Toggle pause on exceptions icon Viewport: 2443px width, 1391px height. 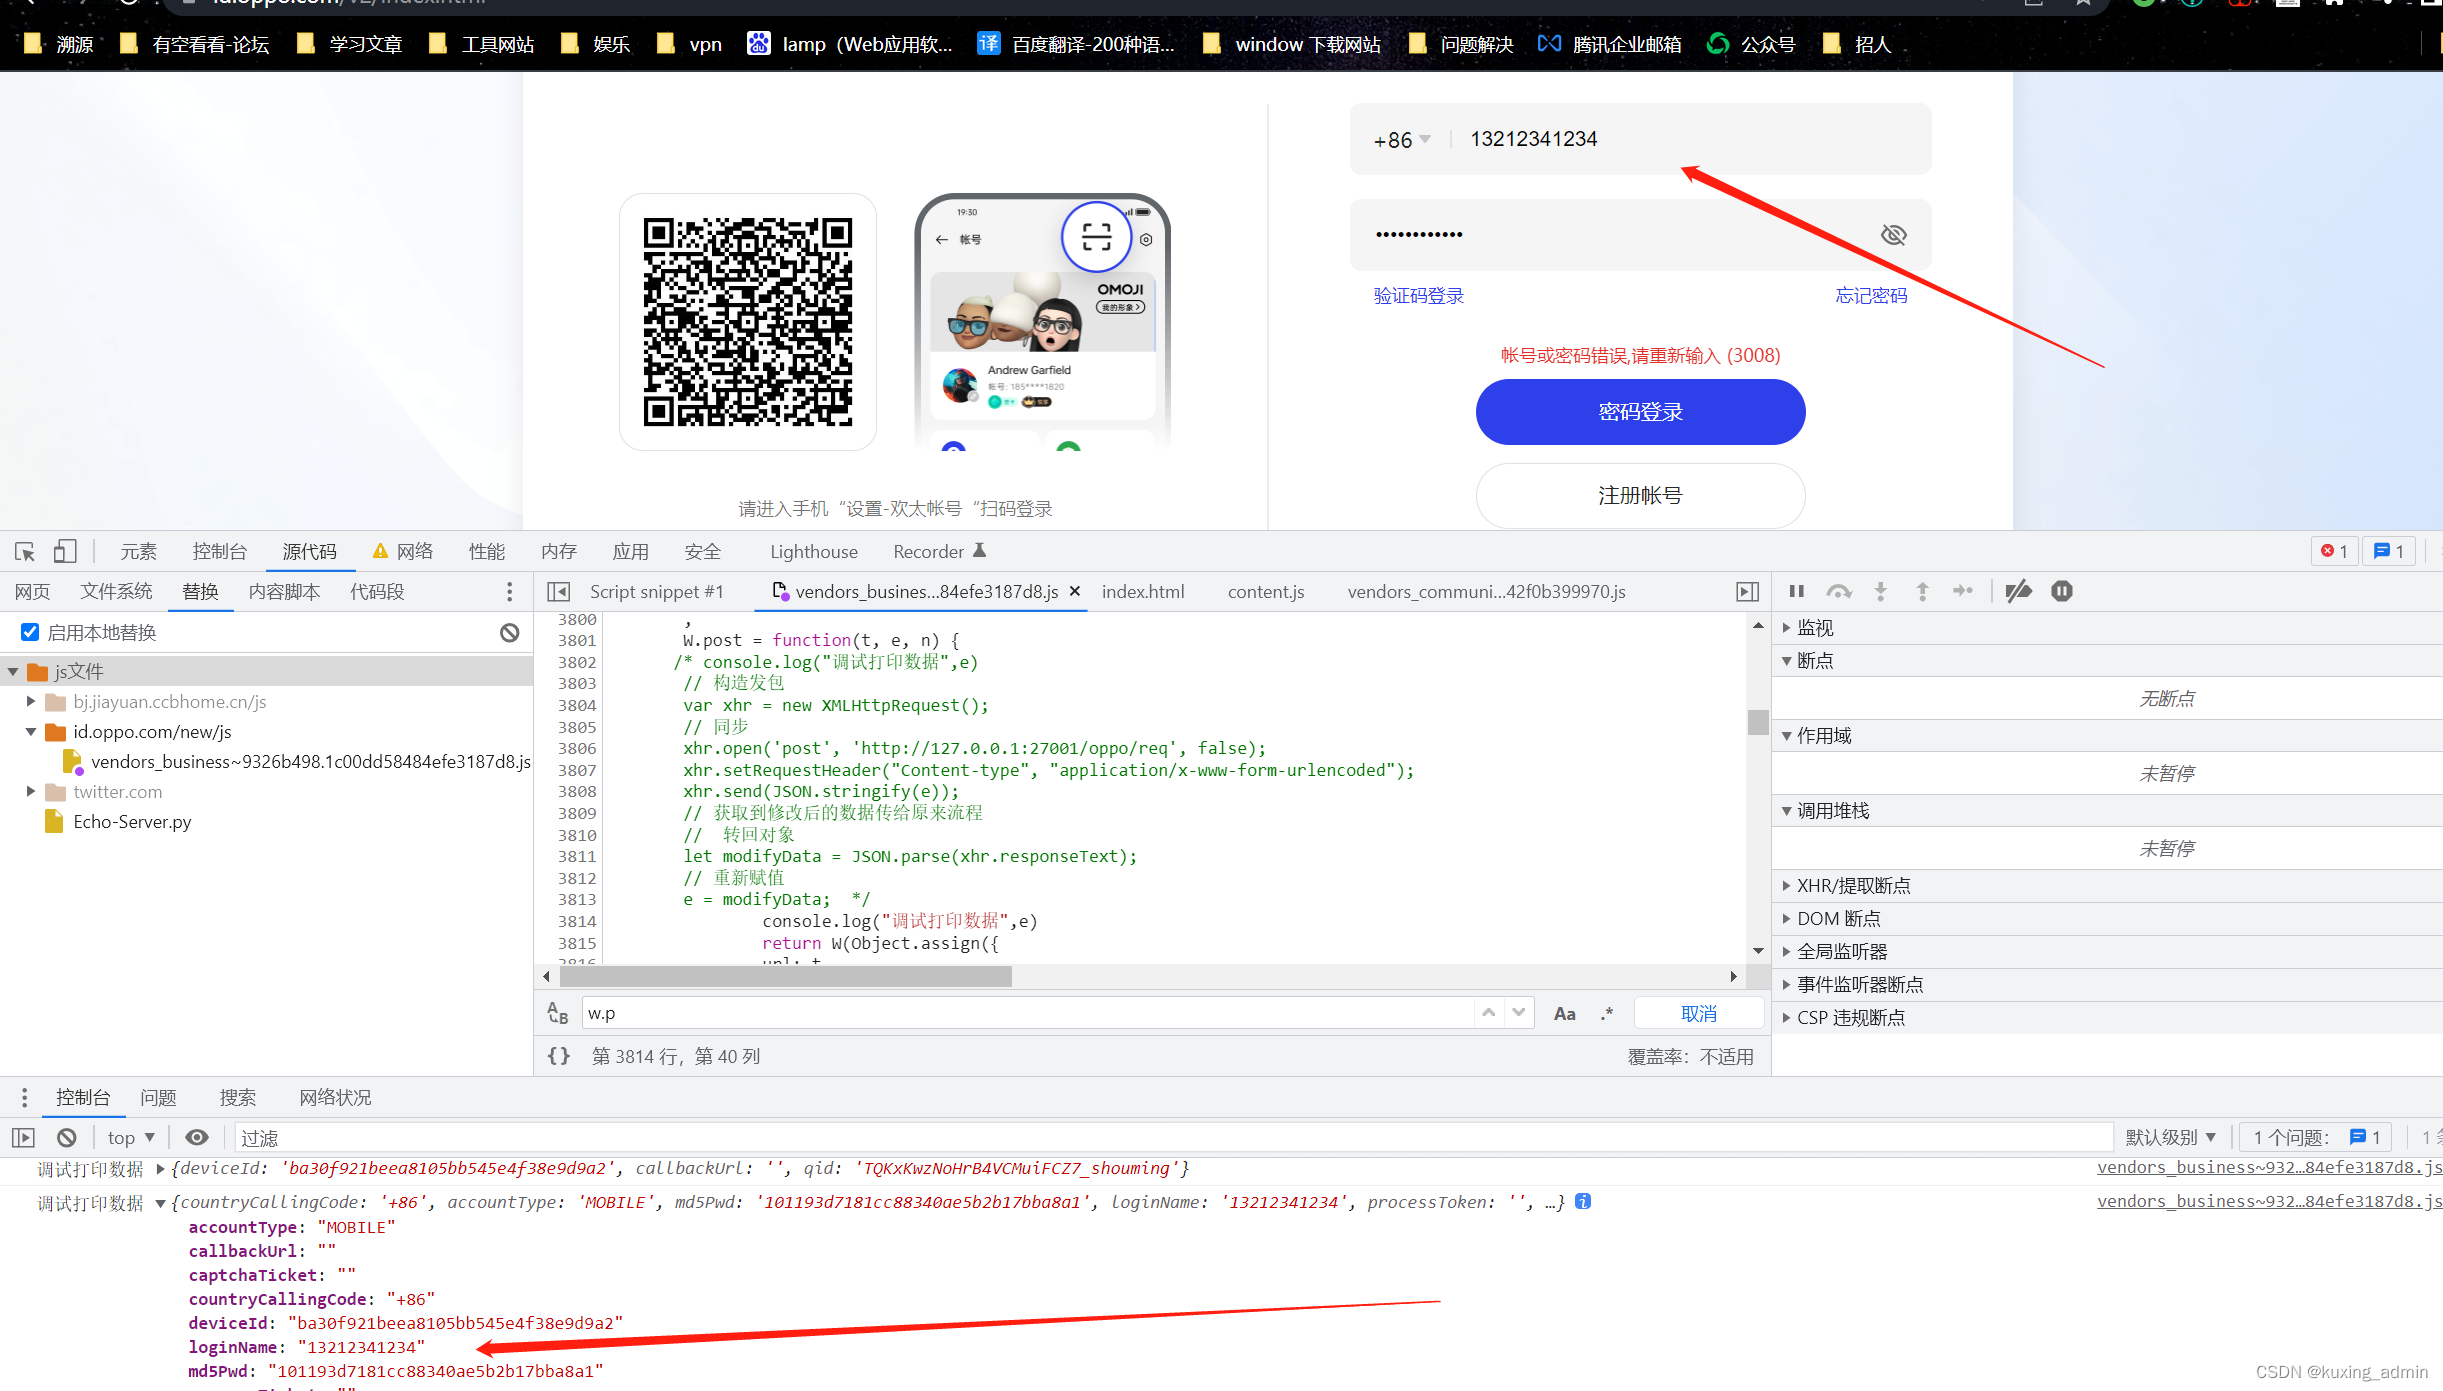pos(2062,592)
